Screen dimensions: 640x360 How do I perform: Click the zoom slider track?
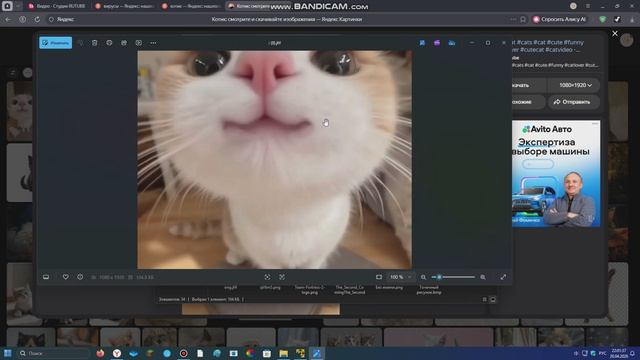point(453,277)
